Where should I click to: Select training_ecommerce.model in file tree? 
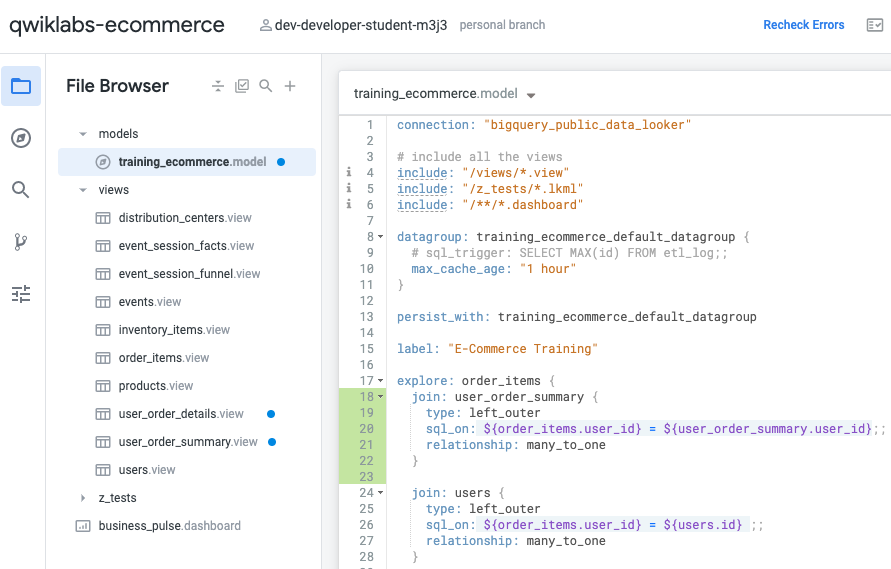187,162
